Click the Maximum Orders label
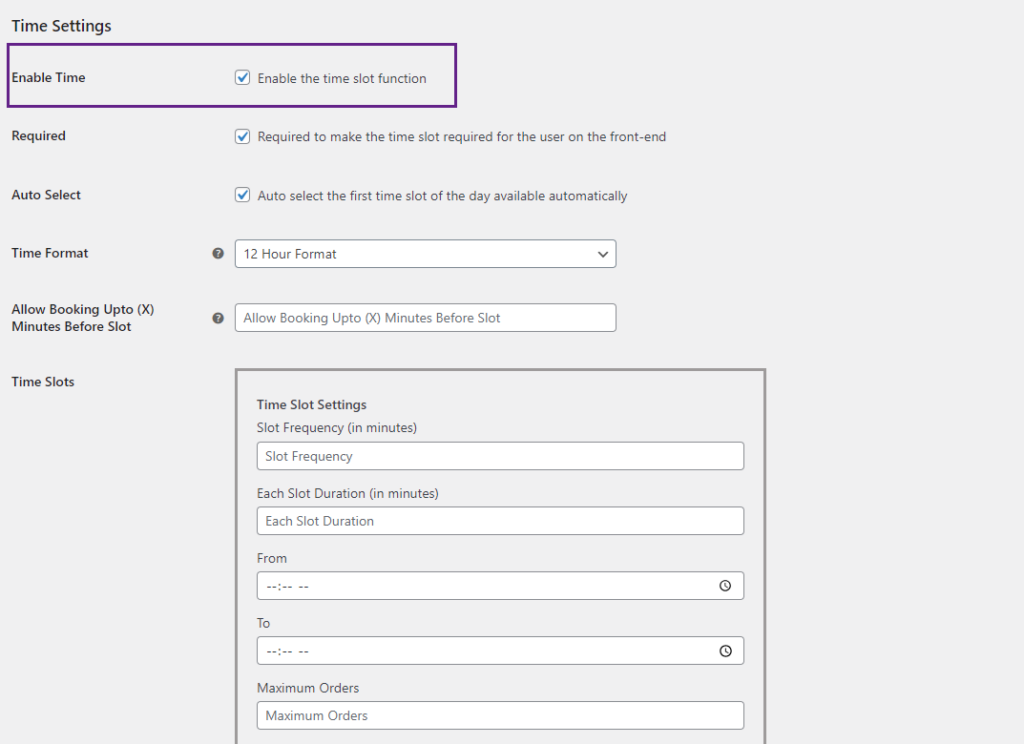Viewport: 1024px width, 744px height. tap(308, 688)
